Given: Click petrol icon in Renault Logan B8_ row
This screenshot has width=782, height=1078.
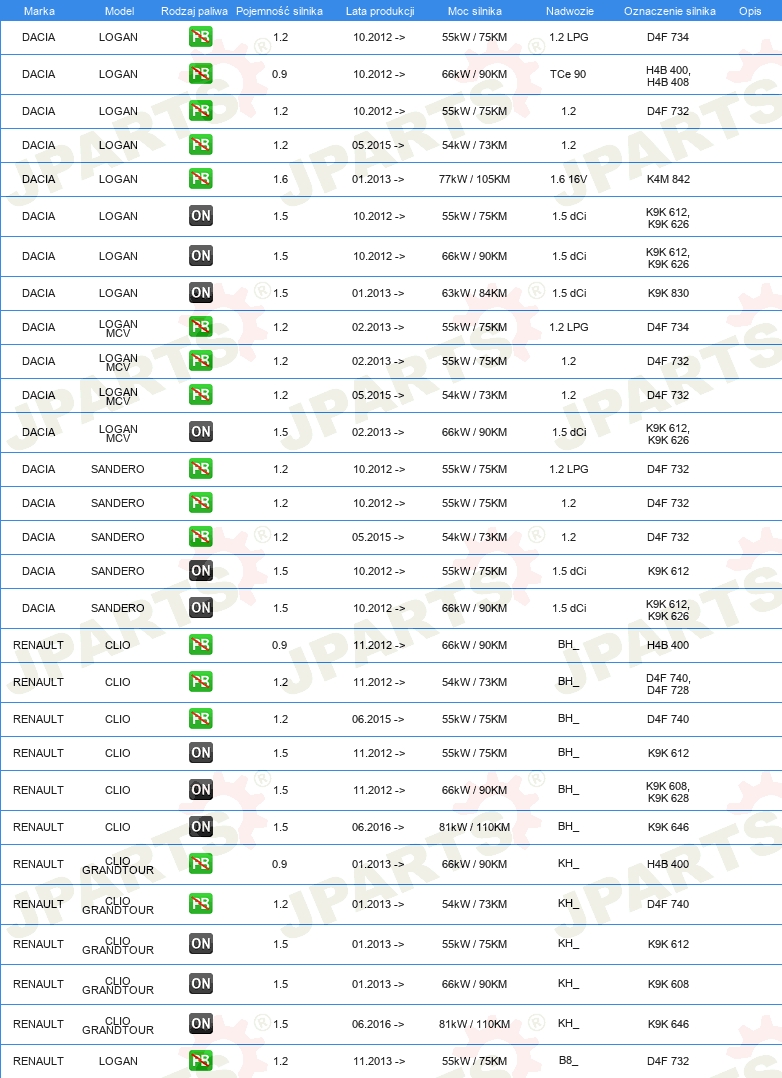Looking at the screenshot, I should click(201, 1061).
